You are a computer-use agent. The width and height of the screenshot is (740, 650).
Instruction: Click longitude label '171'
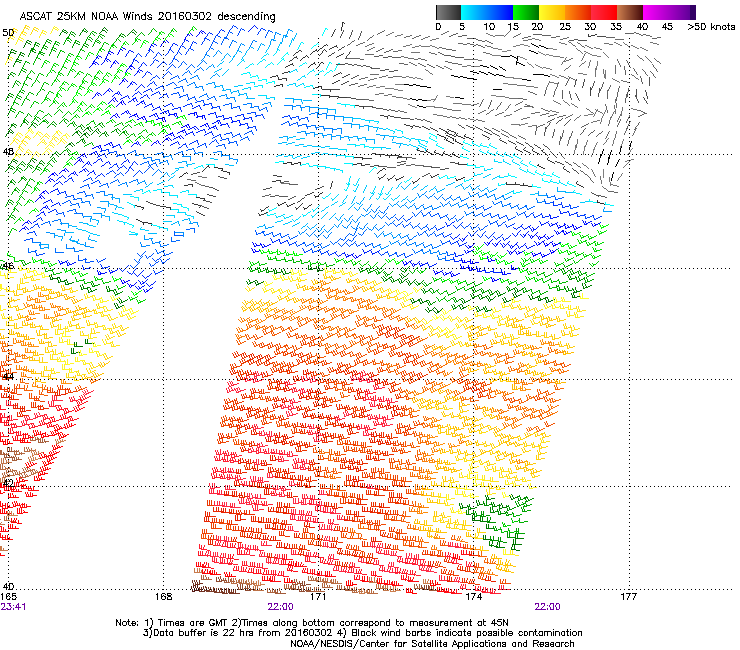click(318, 597)
